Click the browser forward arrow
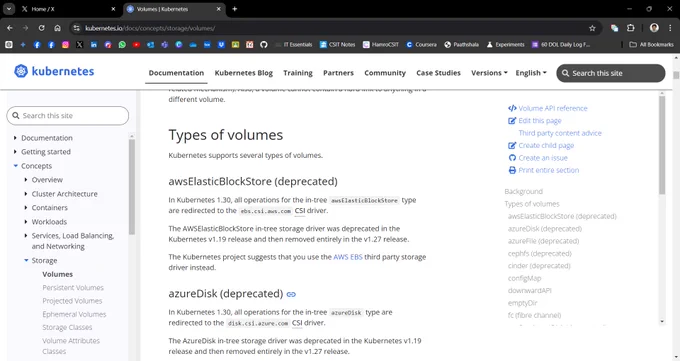The height and width of the screenshot is (361, 680). [x=25, y=28]
